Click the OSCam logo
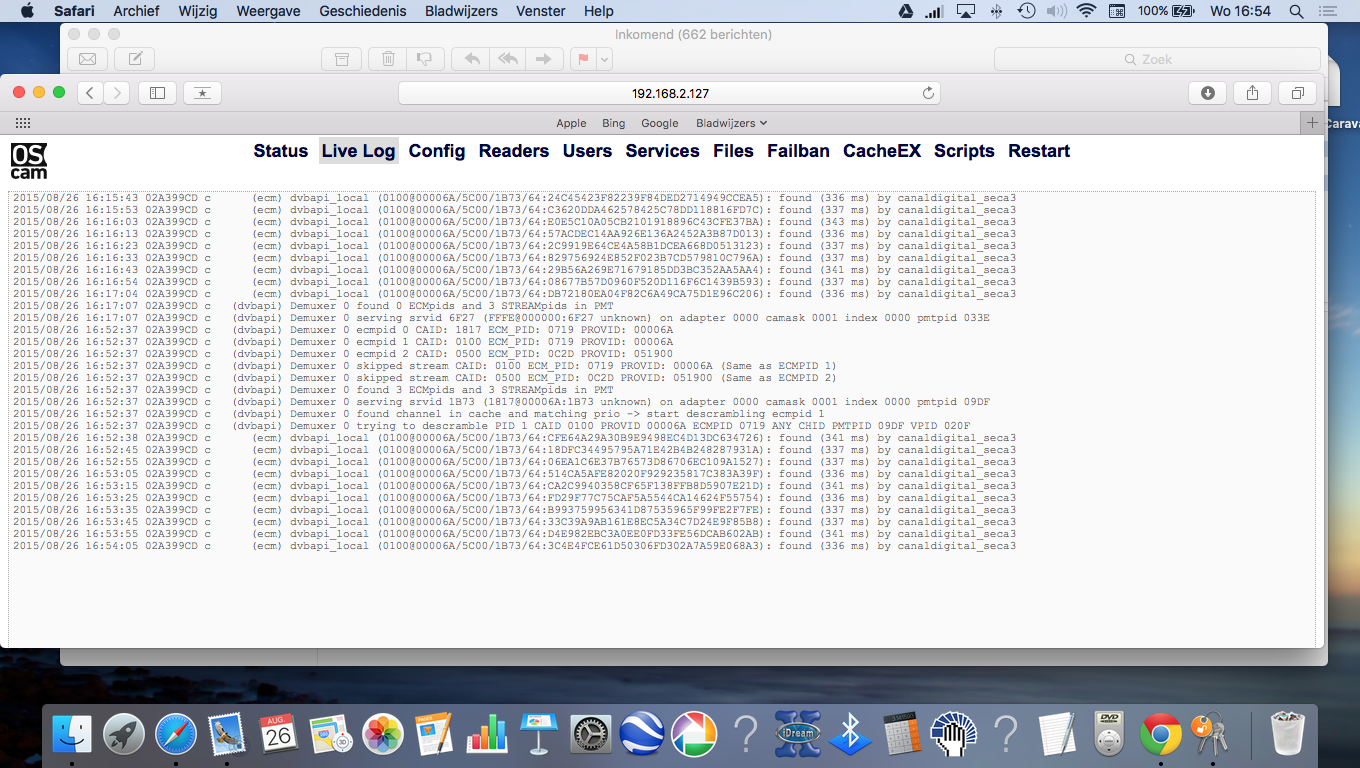 pos(29,160)
